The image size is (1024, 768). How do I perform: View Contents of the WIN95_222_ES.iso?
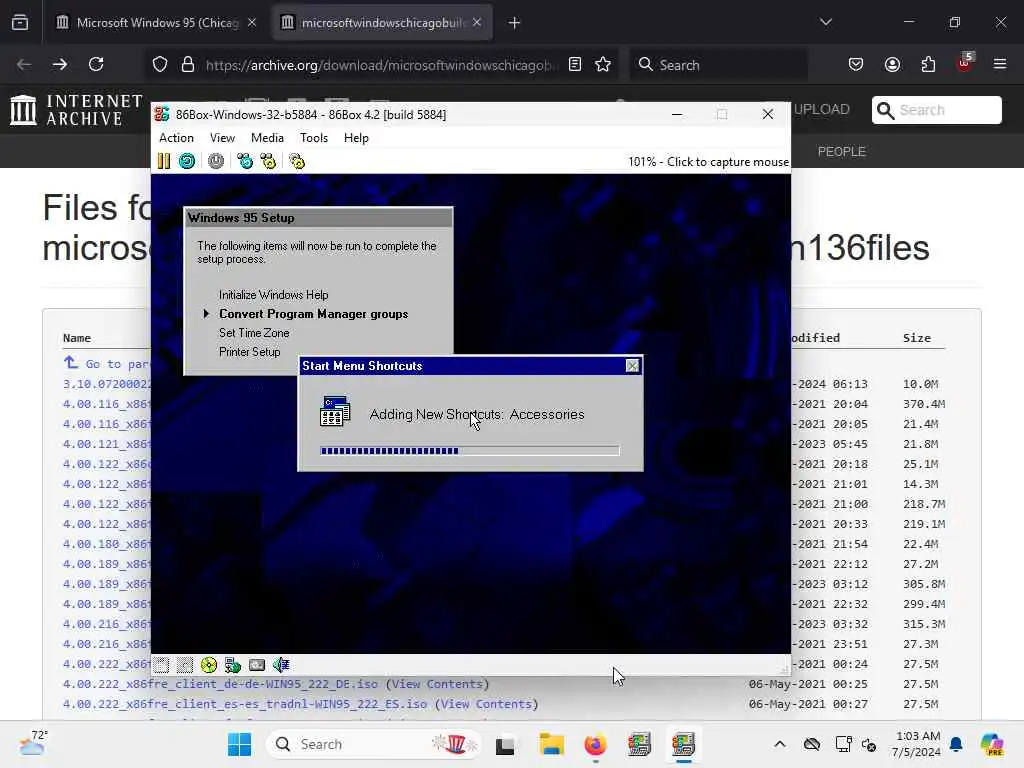[487, 704]
